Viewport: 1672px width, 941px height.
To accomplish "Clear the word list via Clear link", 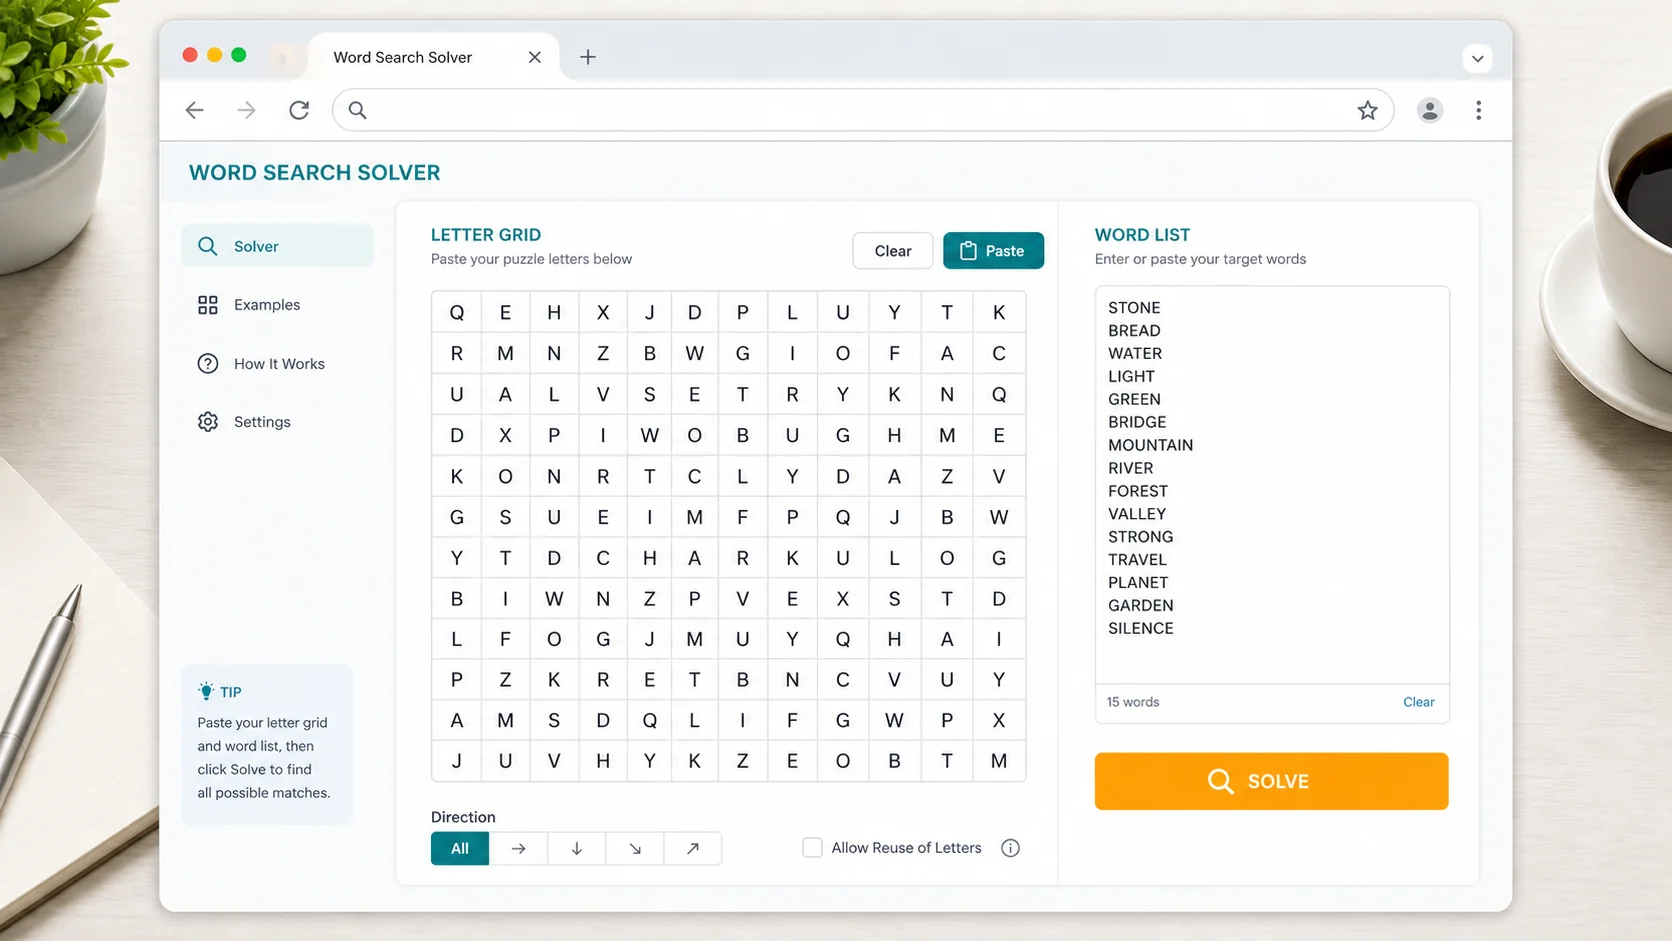I will click(x=1418, y=702).
